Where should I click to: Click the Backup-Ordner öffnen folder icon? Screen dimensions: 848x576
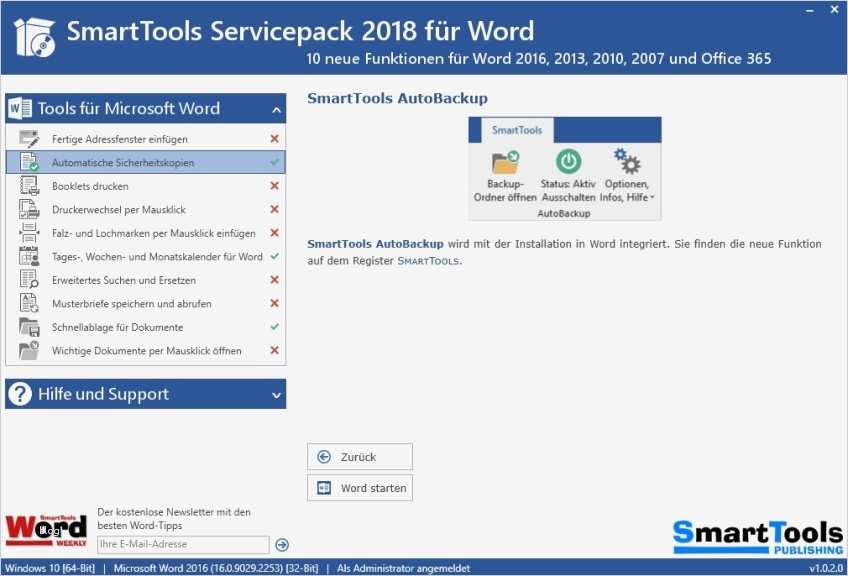point(506,163)
